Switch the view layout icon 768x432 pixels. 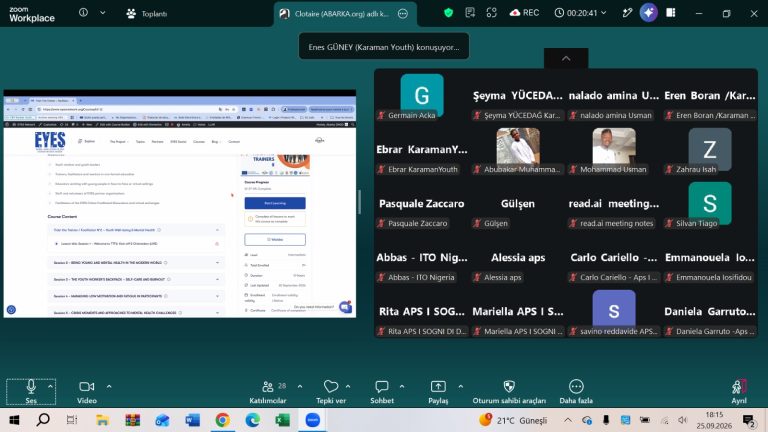pyautogui.click(x=671, y=13)
